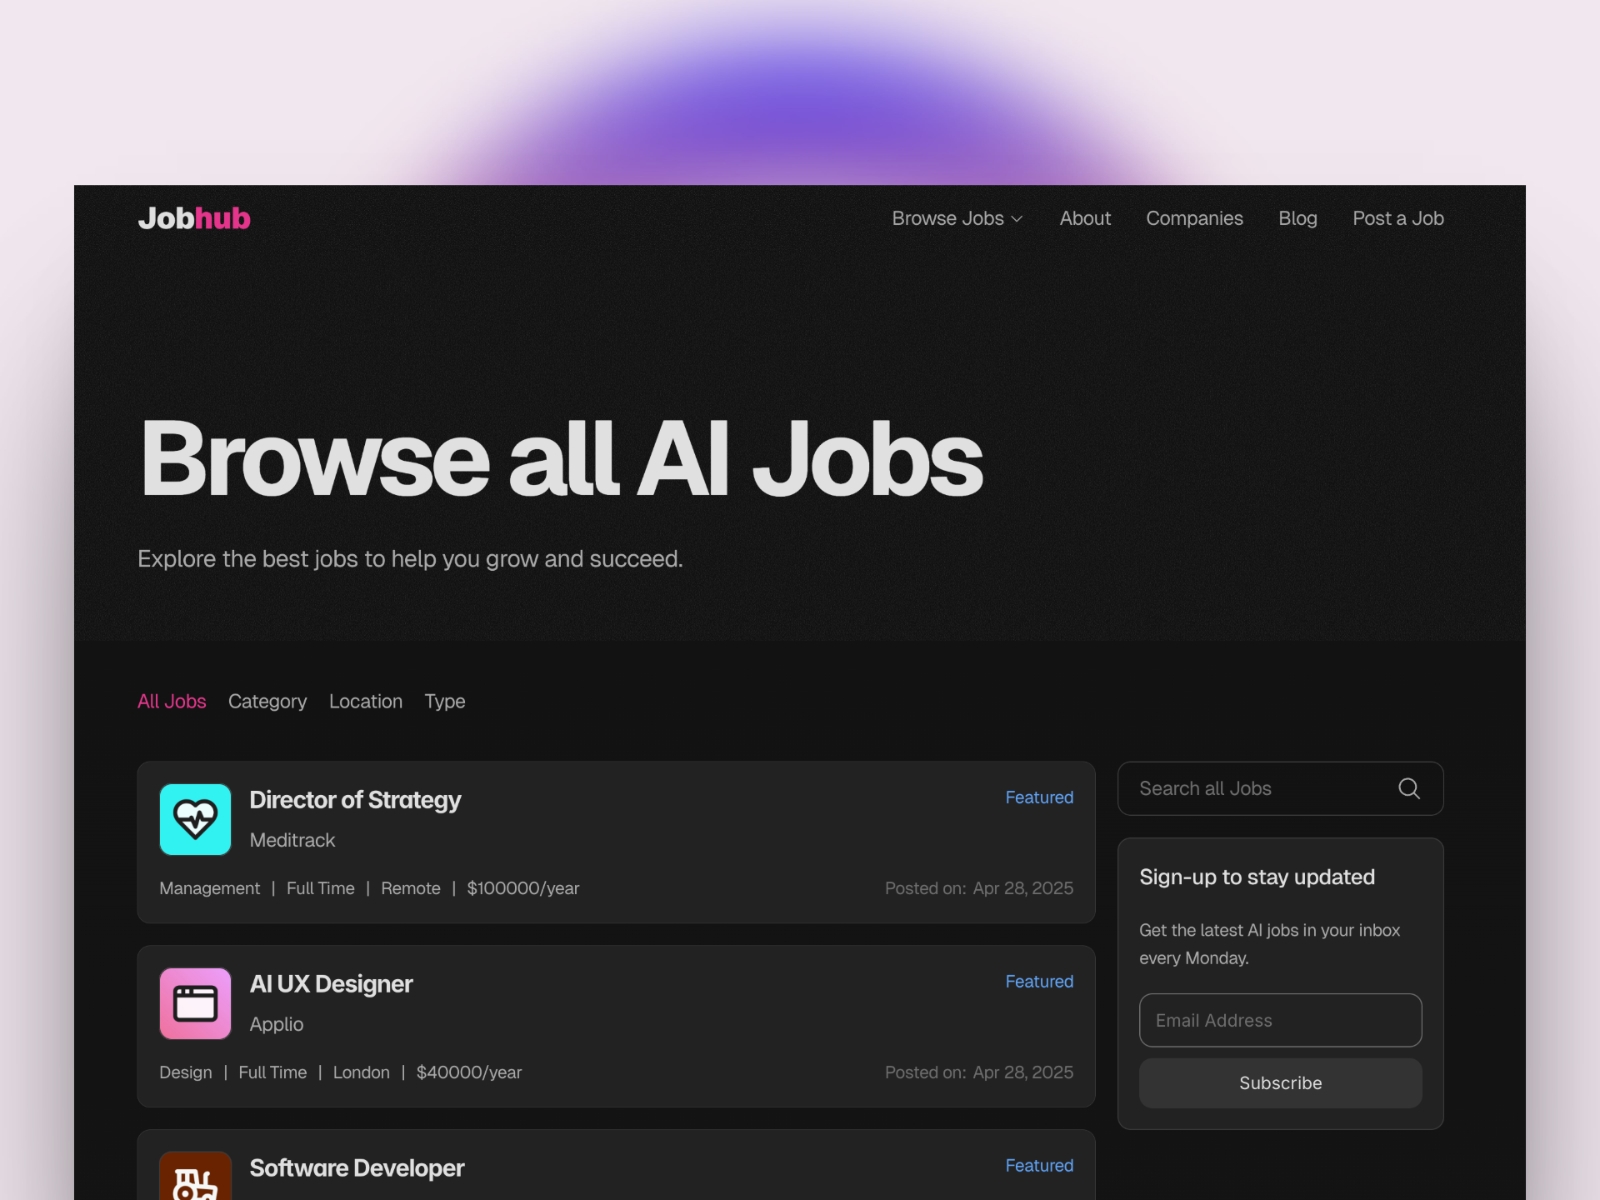Select the All Jobs tab
Screen dimensions: 1600x1200
click(x=171, y=701)
